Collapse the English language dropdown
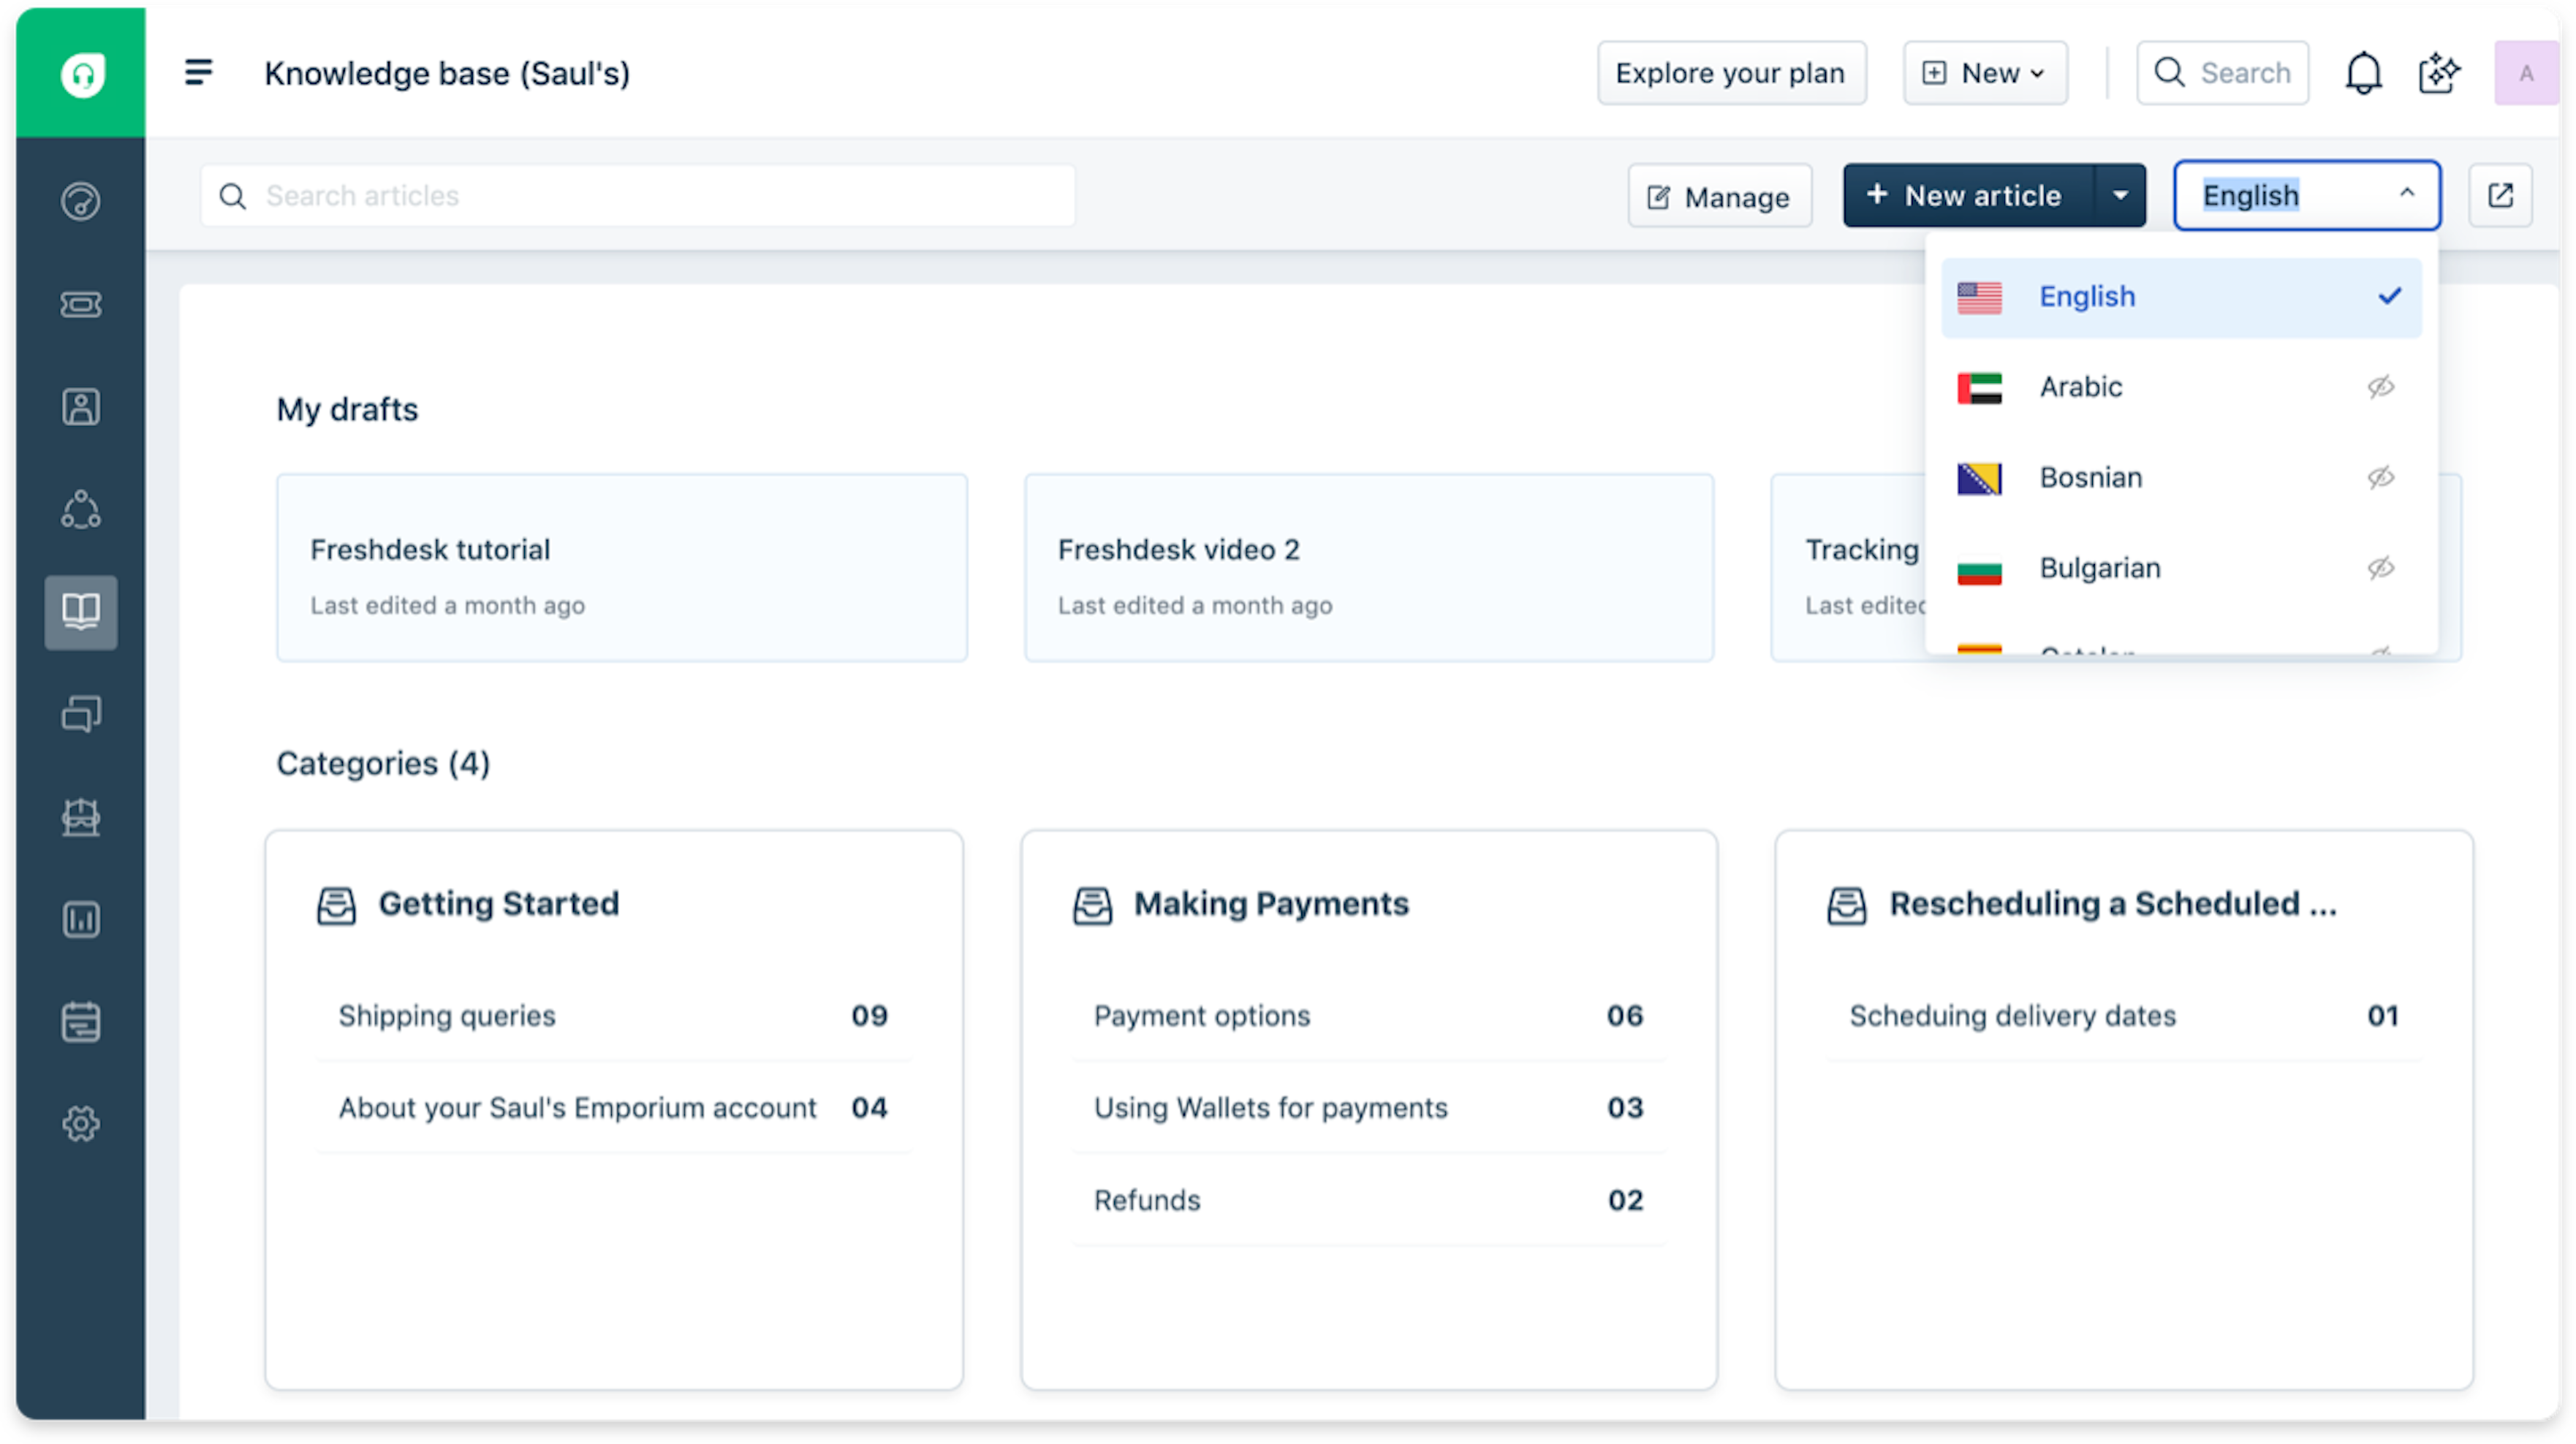 pos(2407,194)
